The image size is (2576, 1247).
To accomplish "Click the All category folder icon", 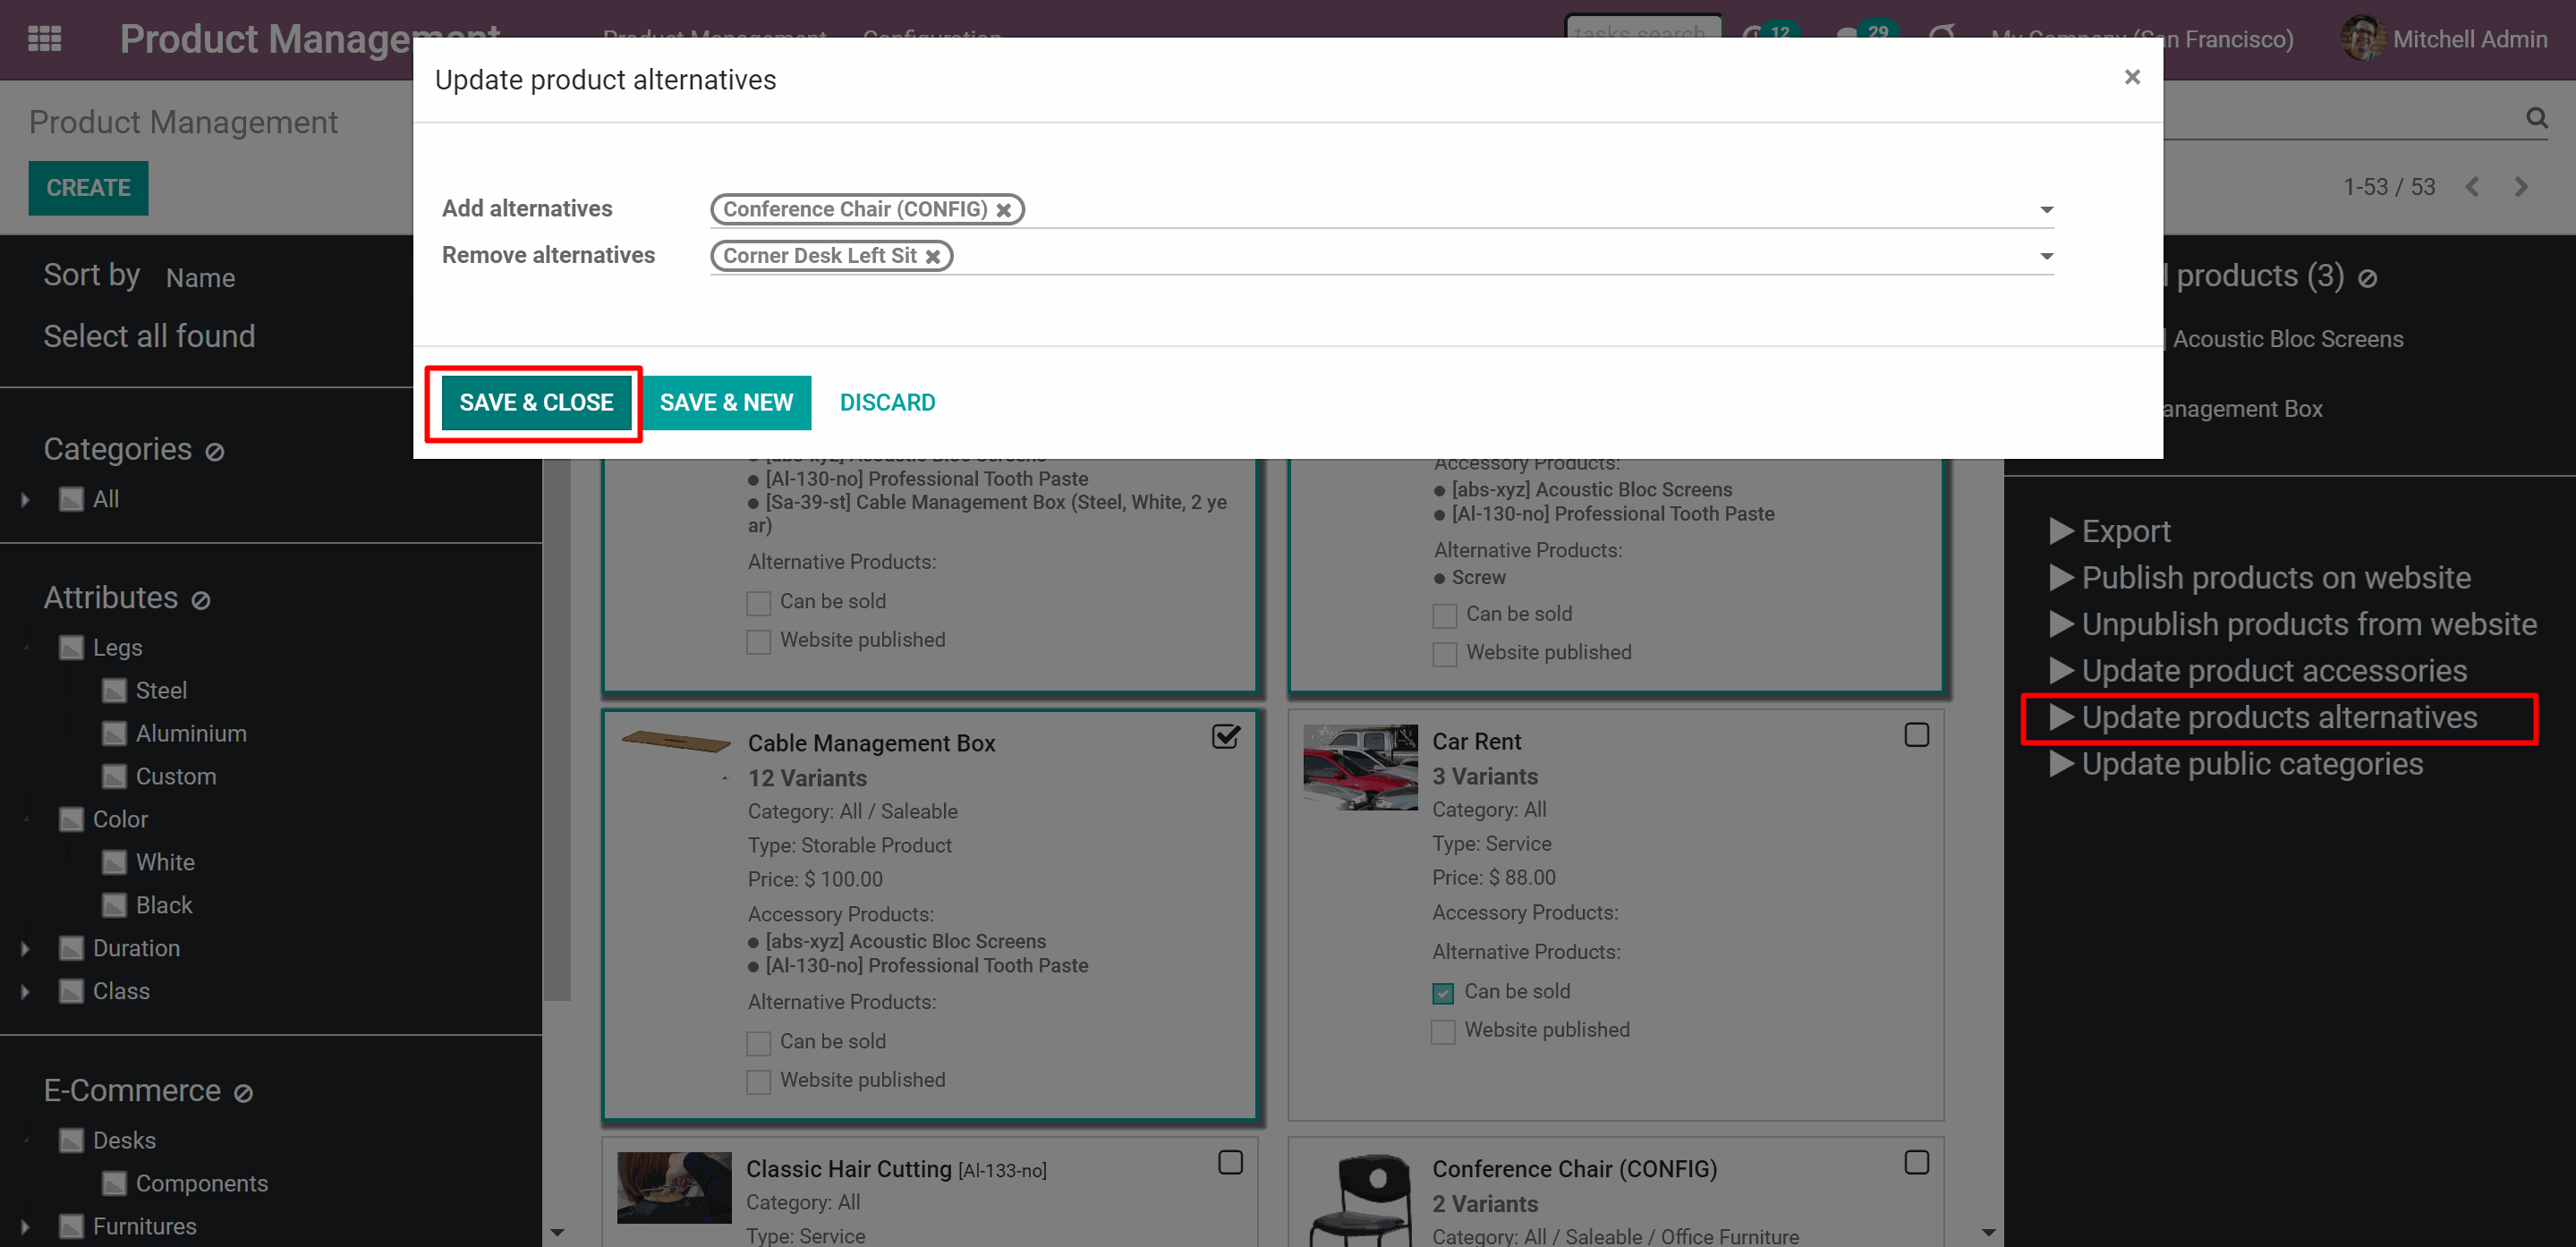I will coord(71,499).
